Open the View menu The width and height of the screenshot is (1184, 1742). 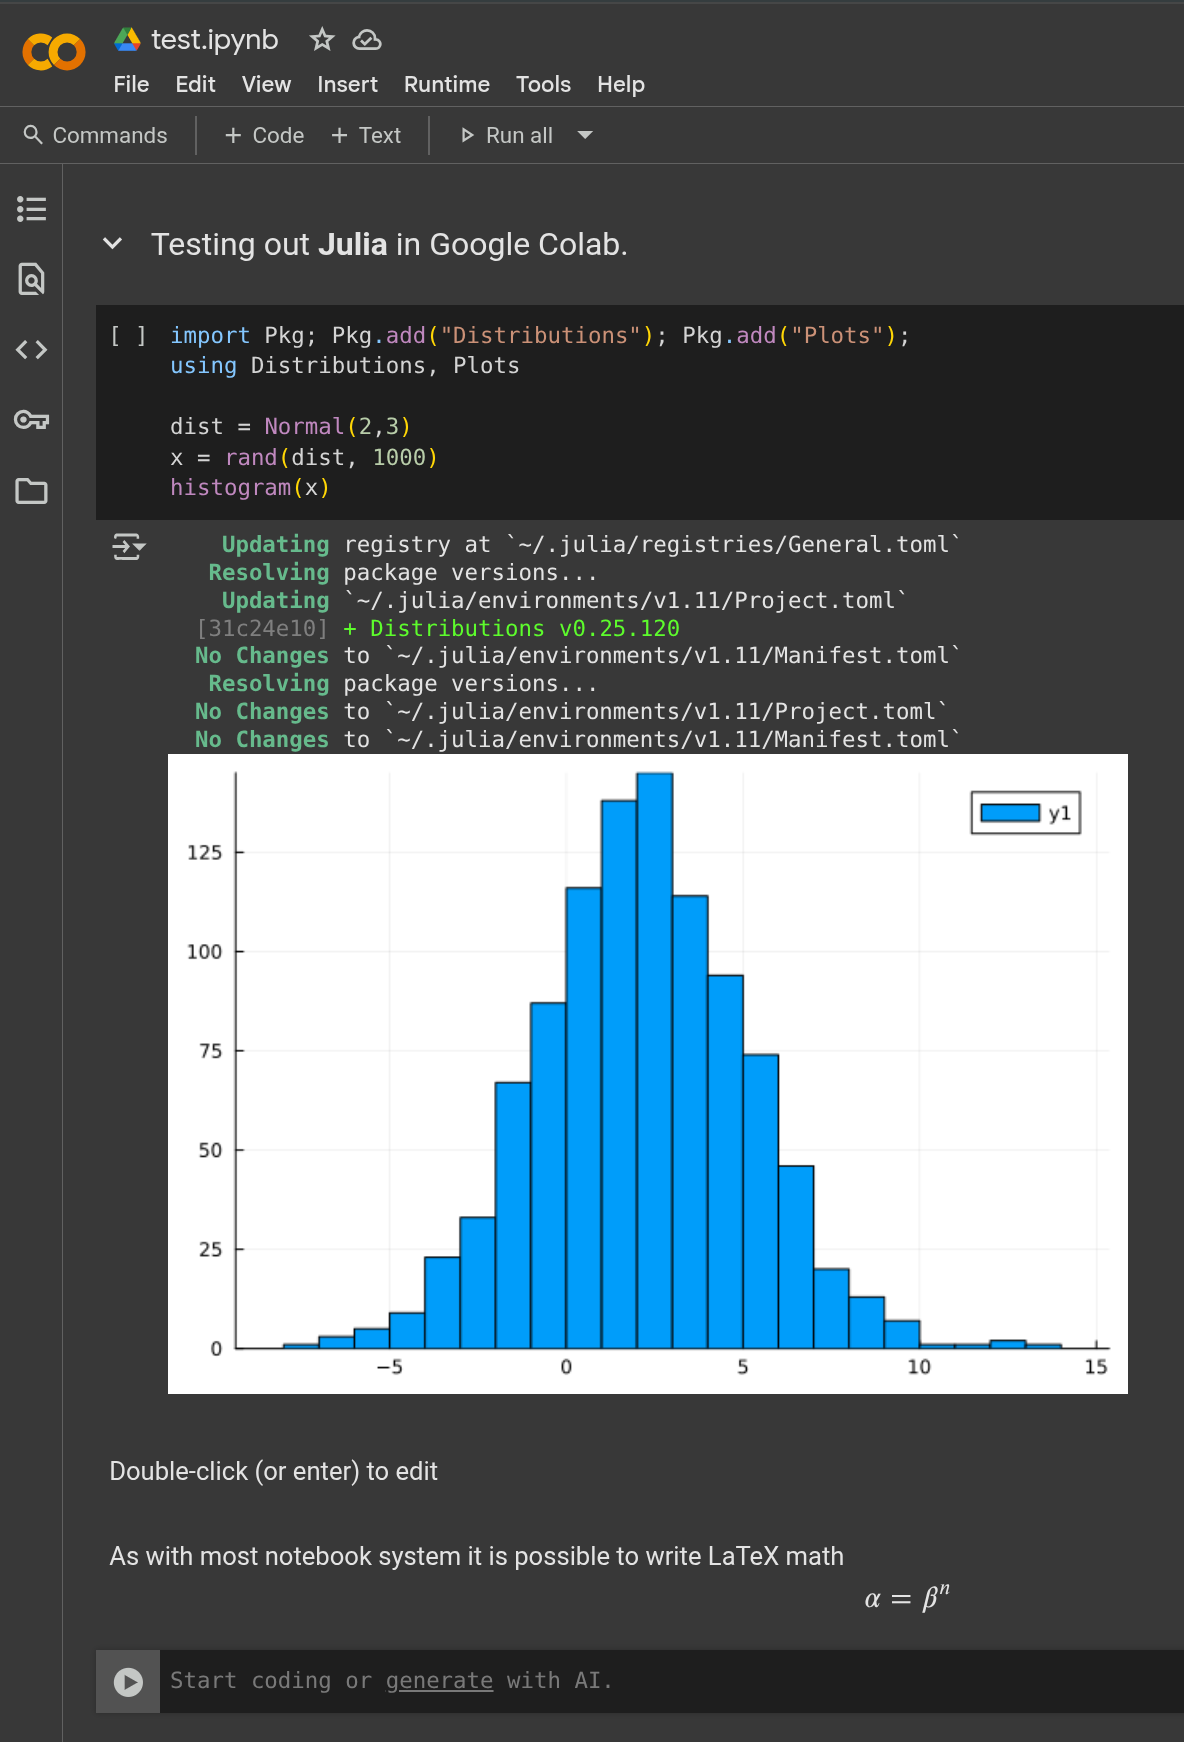tap(266, 84)
